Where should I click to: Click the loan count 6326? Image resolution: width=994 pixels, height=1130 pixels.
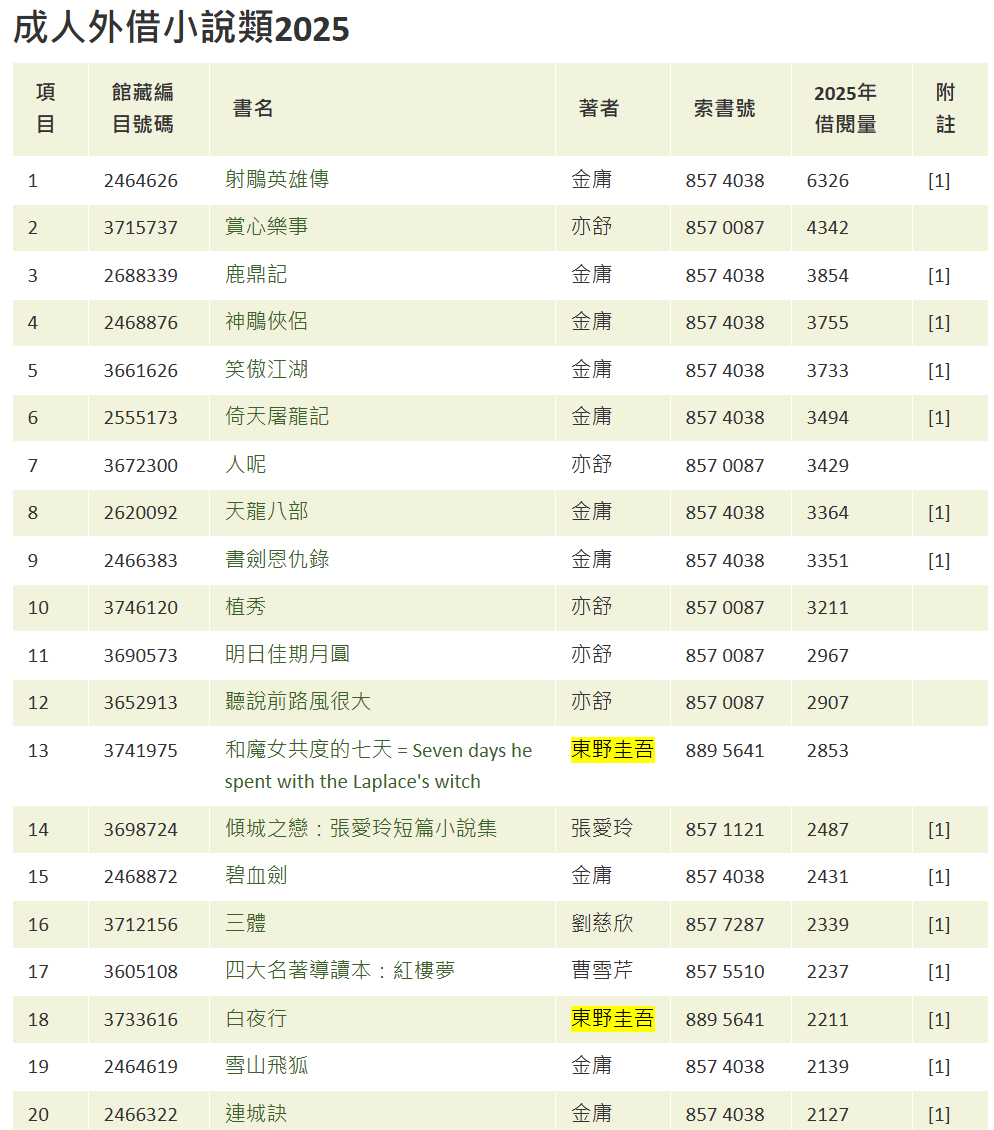[827, 181]
